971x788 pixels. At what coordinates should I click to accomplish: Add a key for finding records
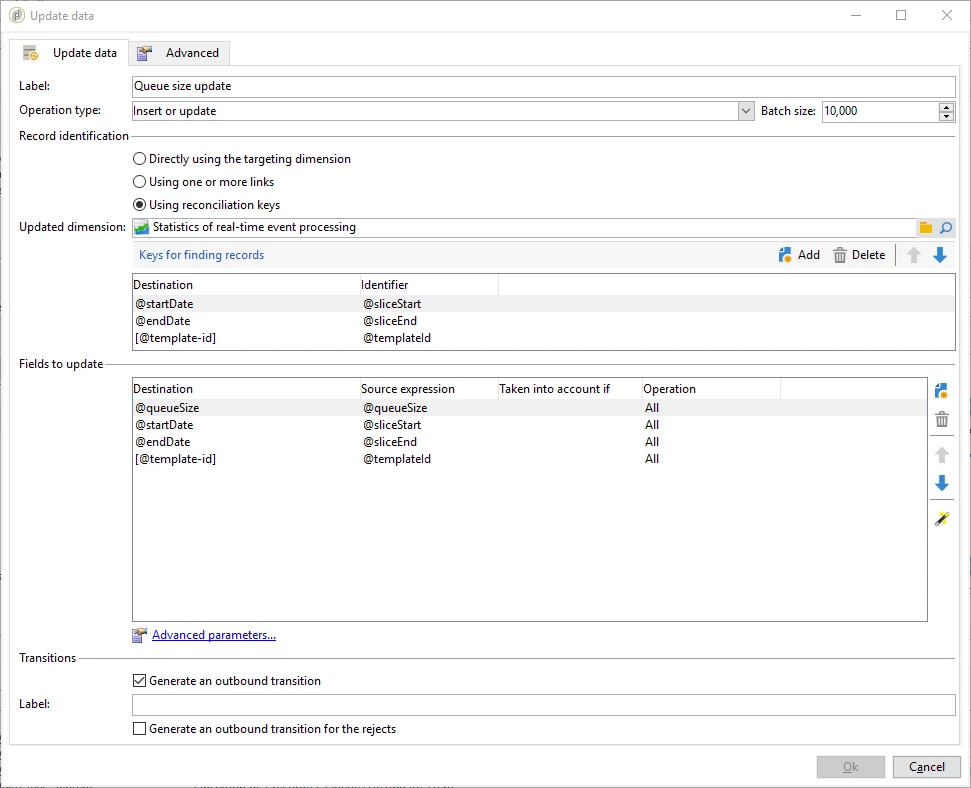799,255
